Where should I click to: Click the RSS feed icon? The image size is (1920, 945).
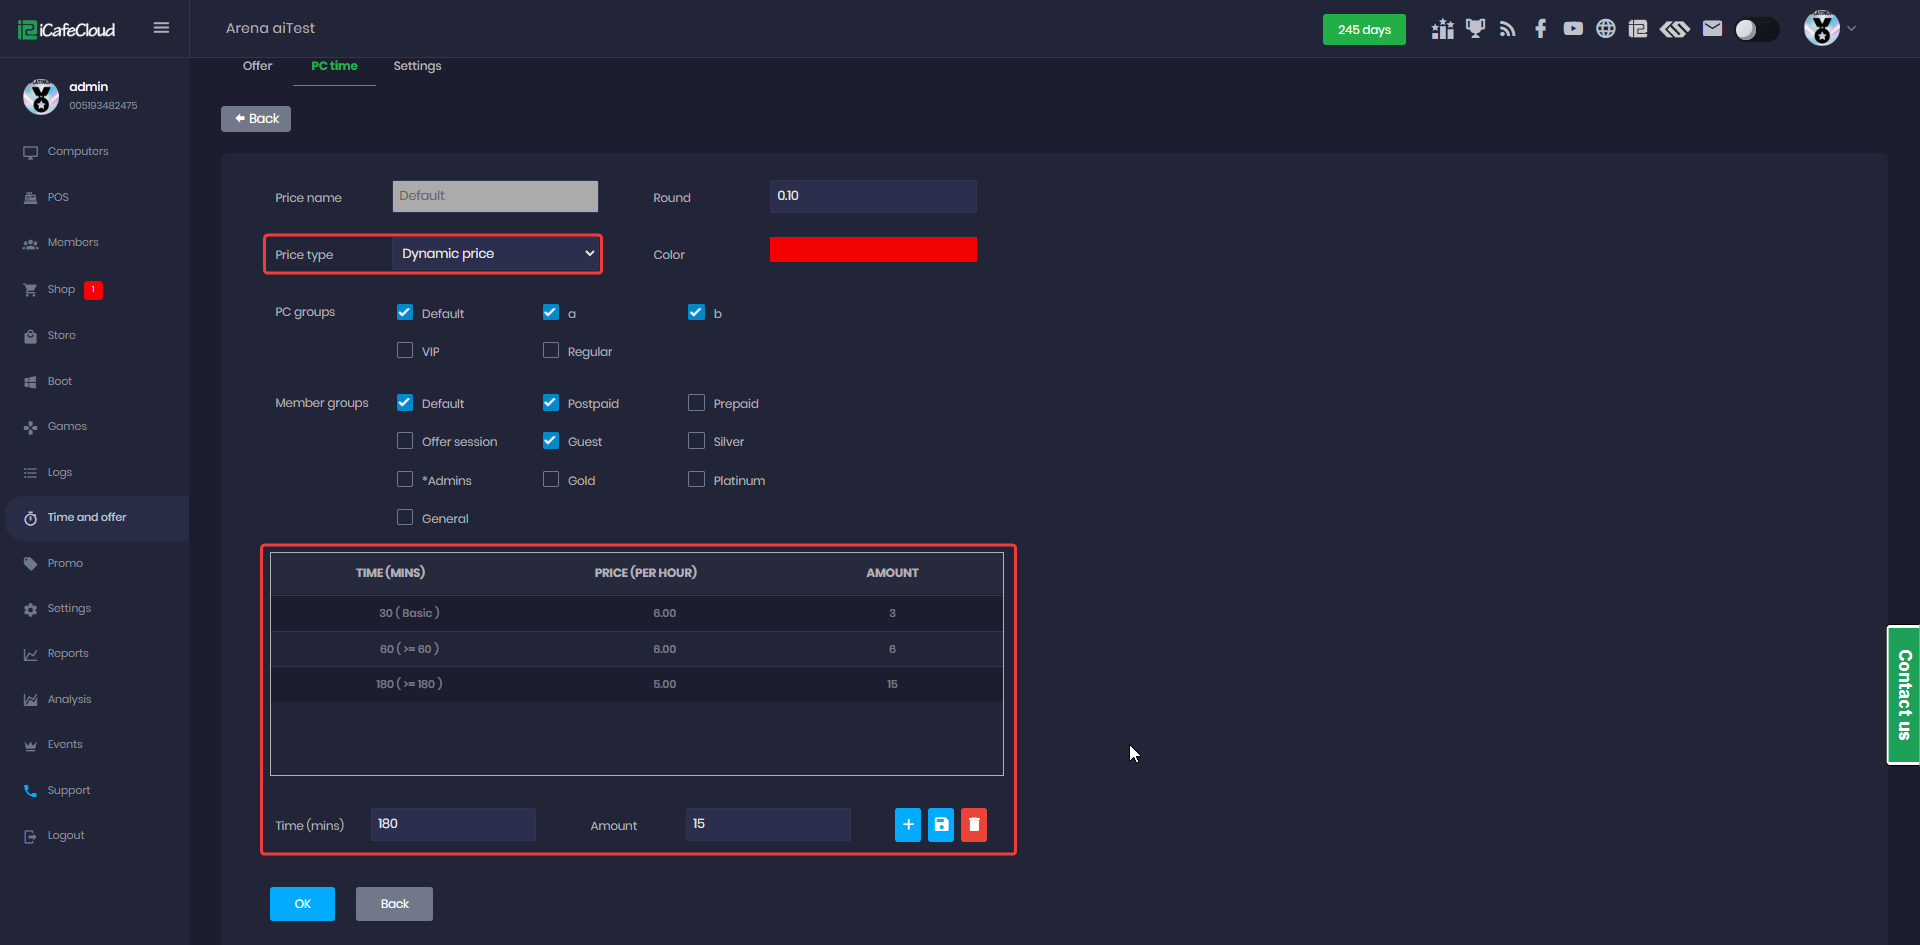[x=1507, y=29]
